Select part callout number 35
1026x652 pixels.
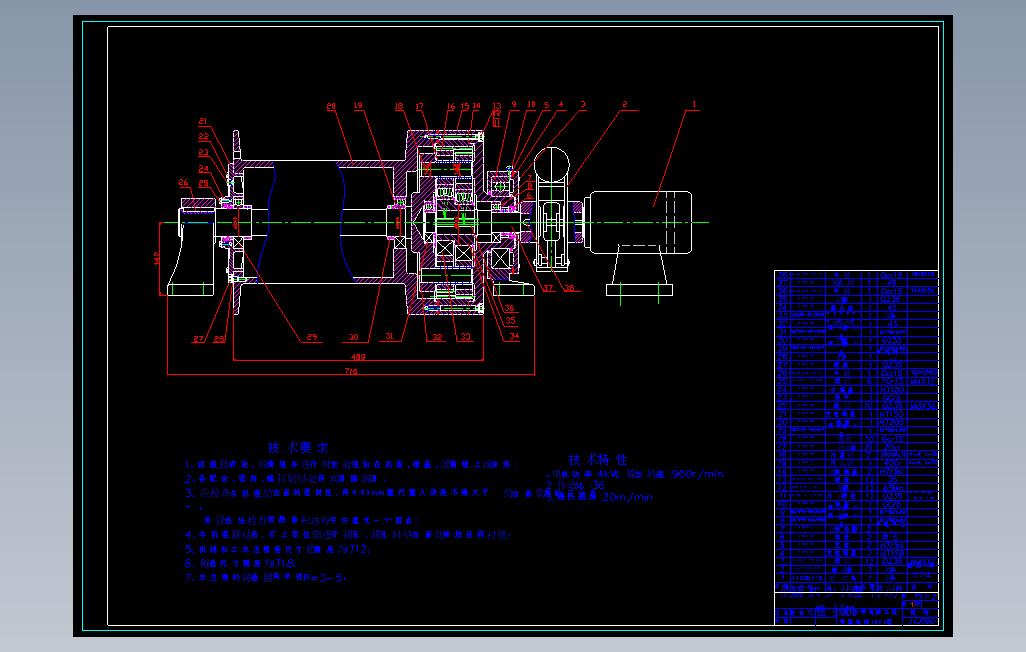[510, 321]
